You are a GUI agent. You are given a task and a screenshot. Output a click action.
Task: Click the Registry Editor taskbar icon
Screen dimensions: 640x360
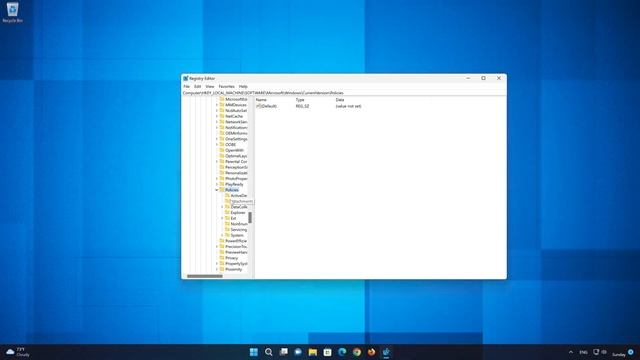(386, 352)
